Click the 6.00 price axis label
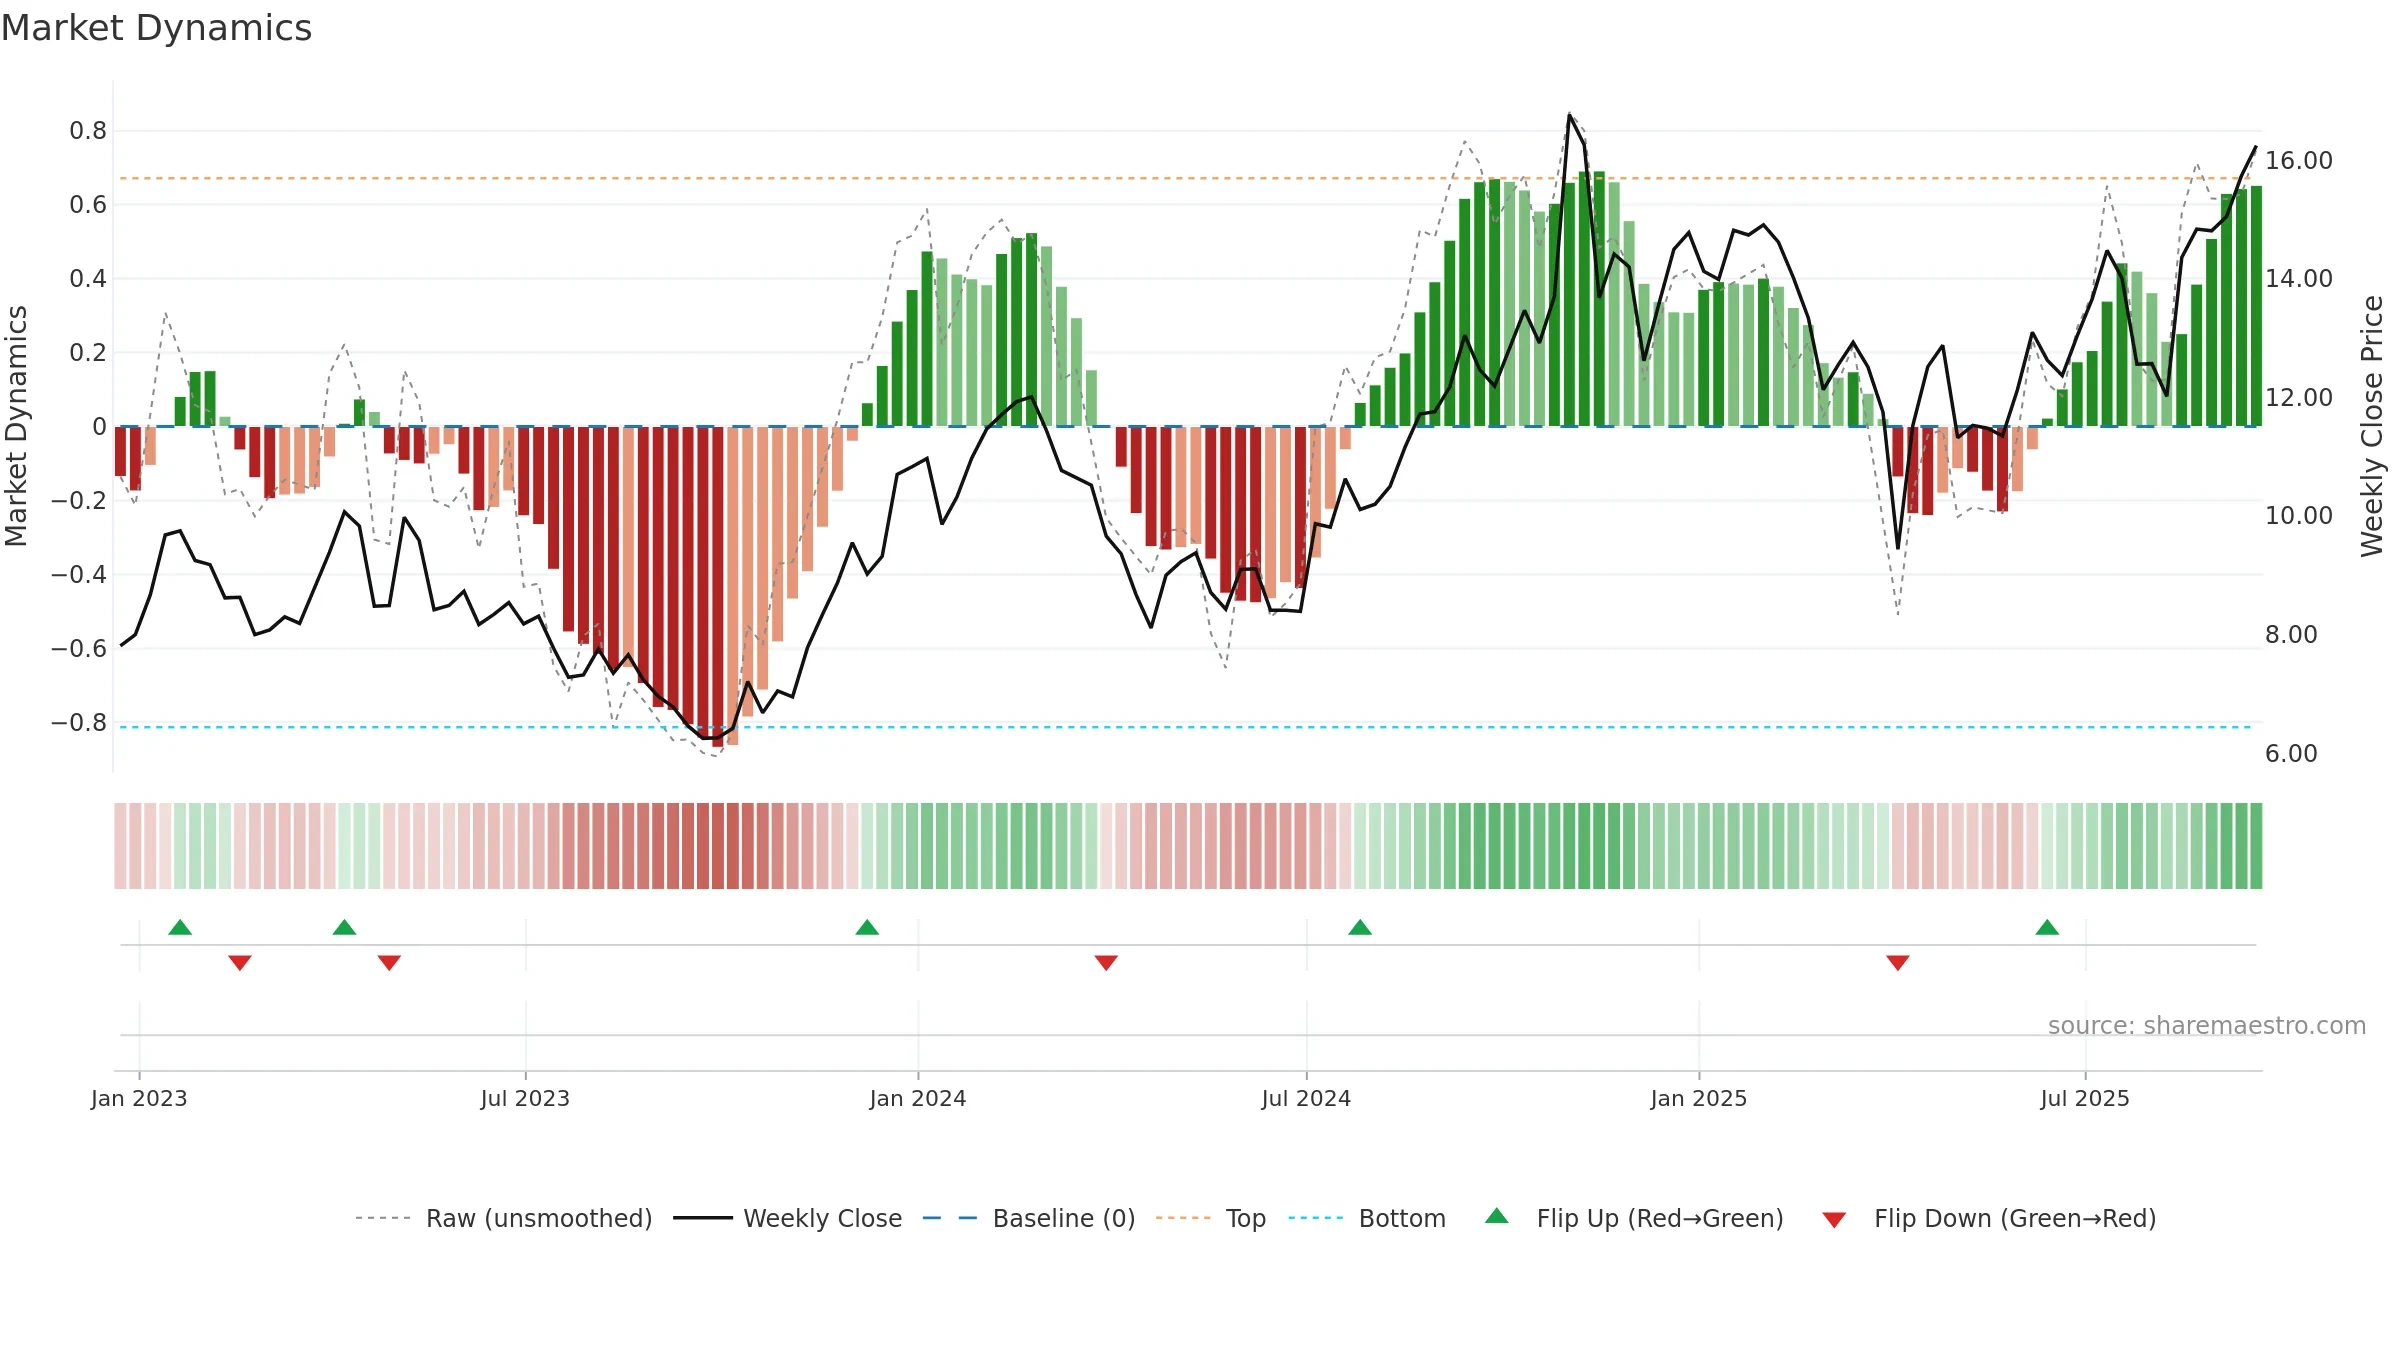Viewport: 2400px width, 1350px height. click(2291, 753)
